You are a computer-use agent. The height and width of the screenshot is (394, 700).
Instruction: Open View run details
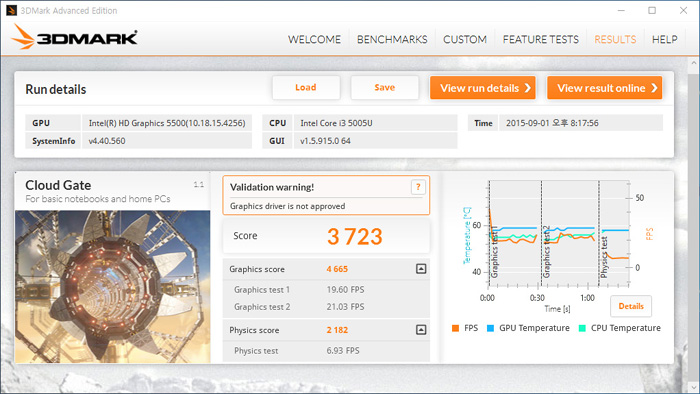point(483,88)
